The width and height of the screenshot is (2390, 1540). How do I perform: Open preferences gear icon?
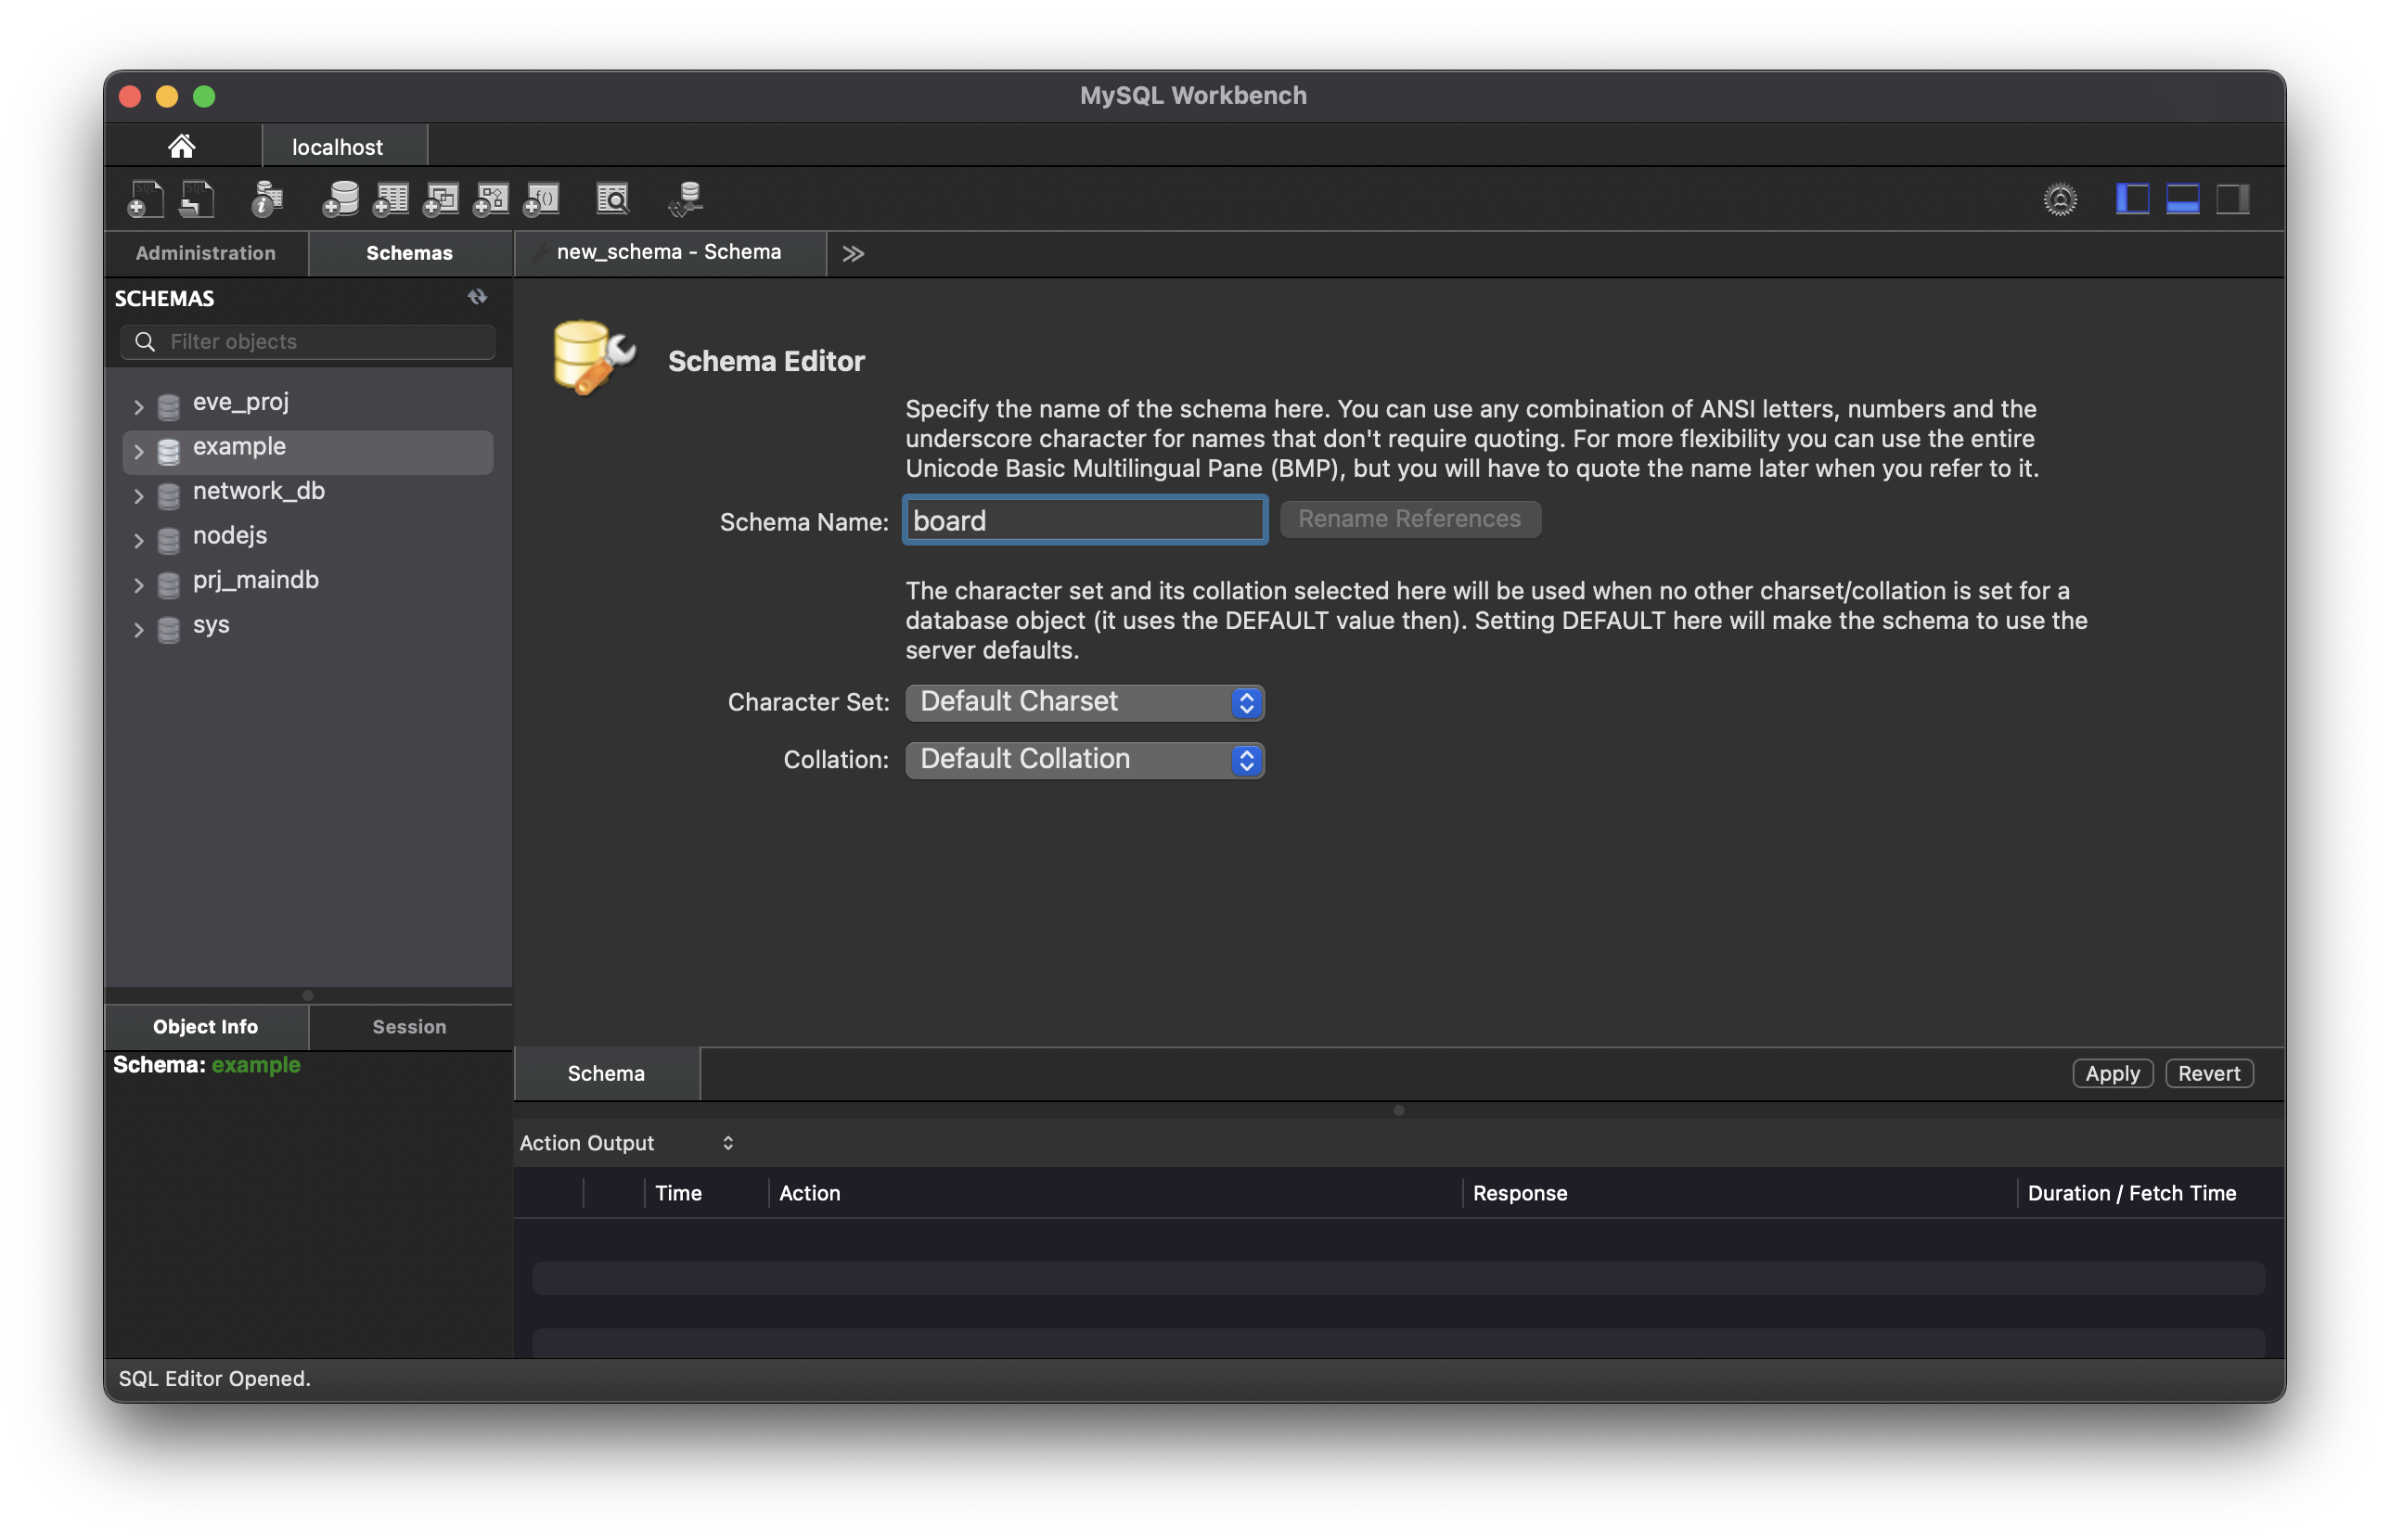click(2060, 199)
